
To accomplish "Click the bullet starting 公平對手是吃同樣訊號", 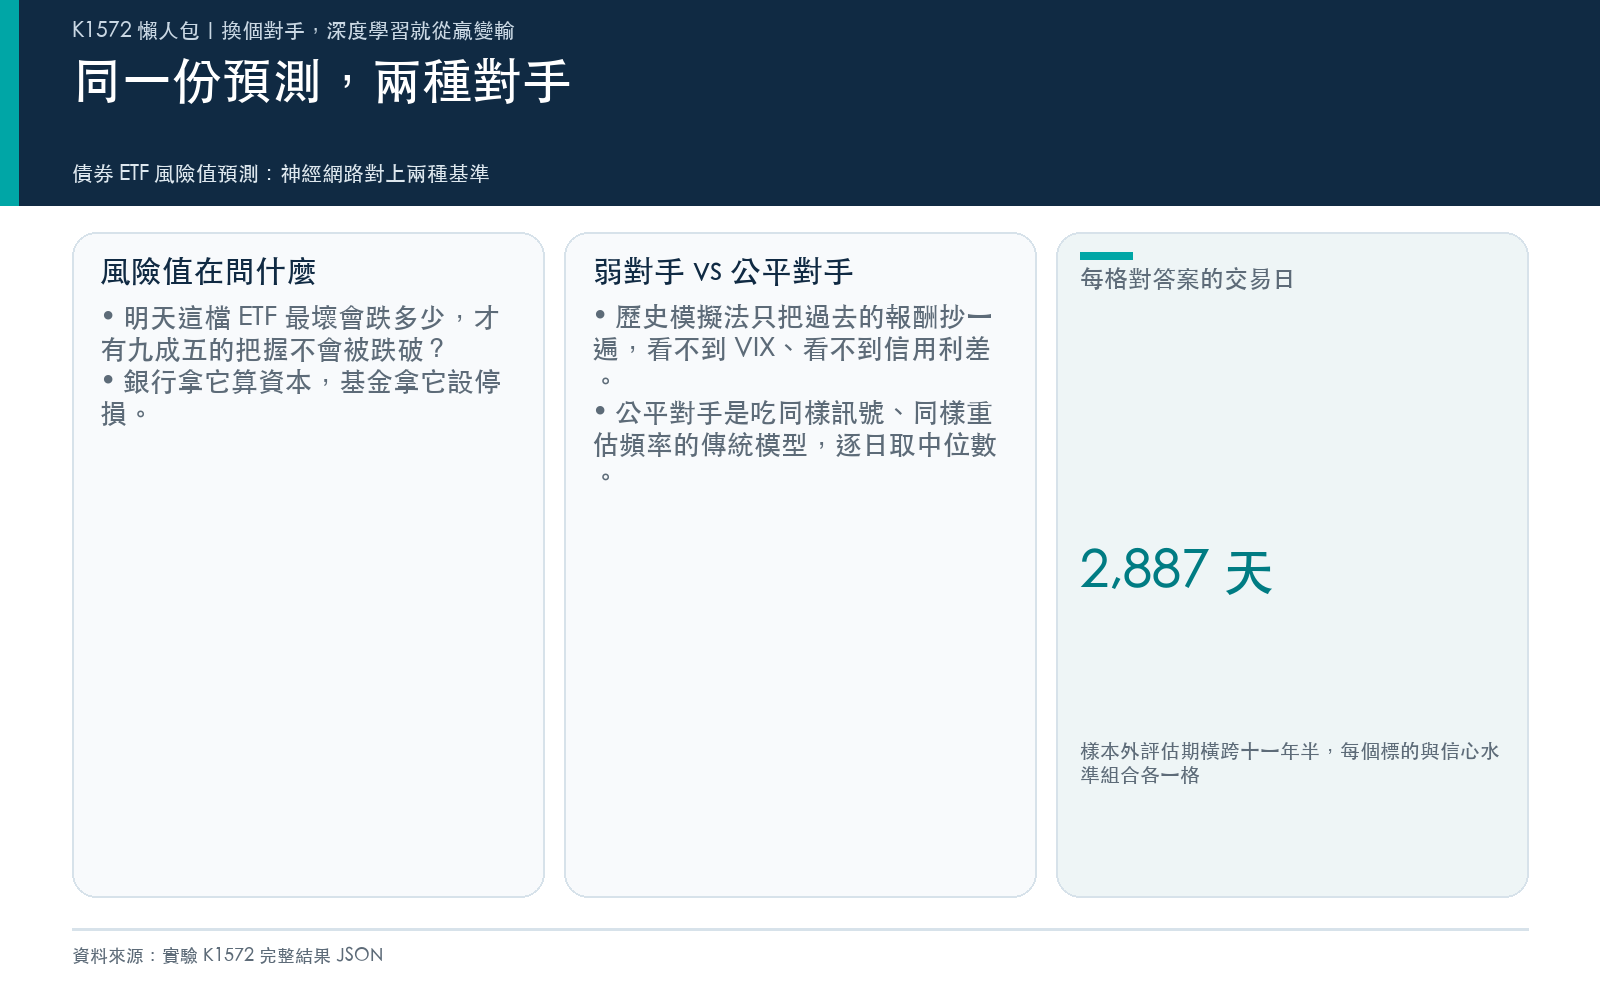I will point(795,444).
